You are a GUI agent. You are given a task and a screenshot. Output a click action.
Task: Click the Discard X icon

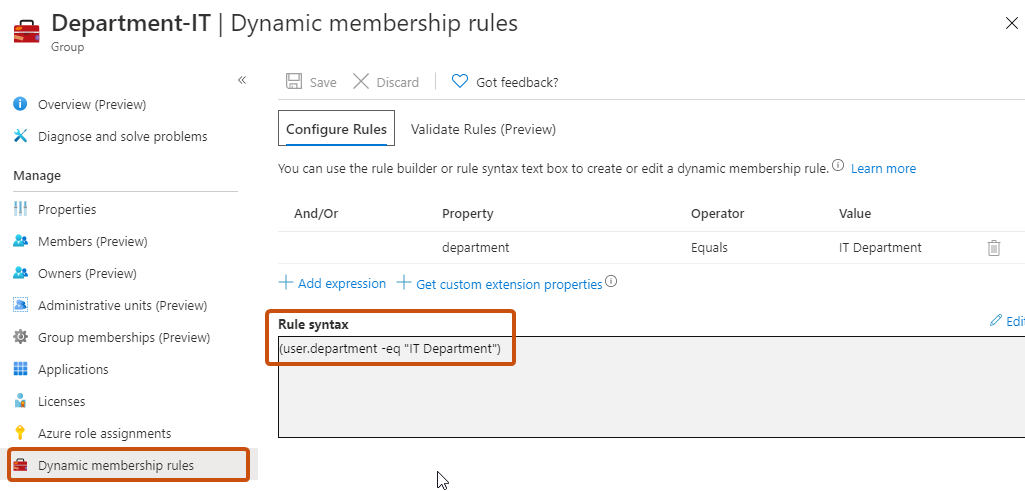point(361,82)
